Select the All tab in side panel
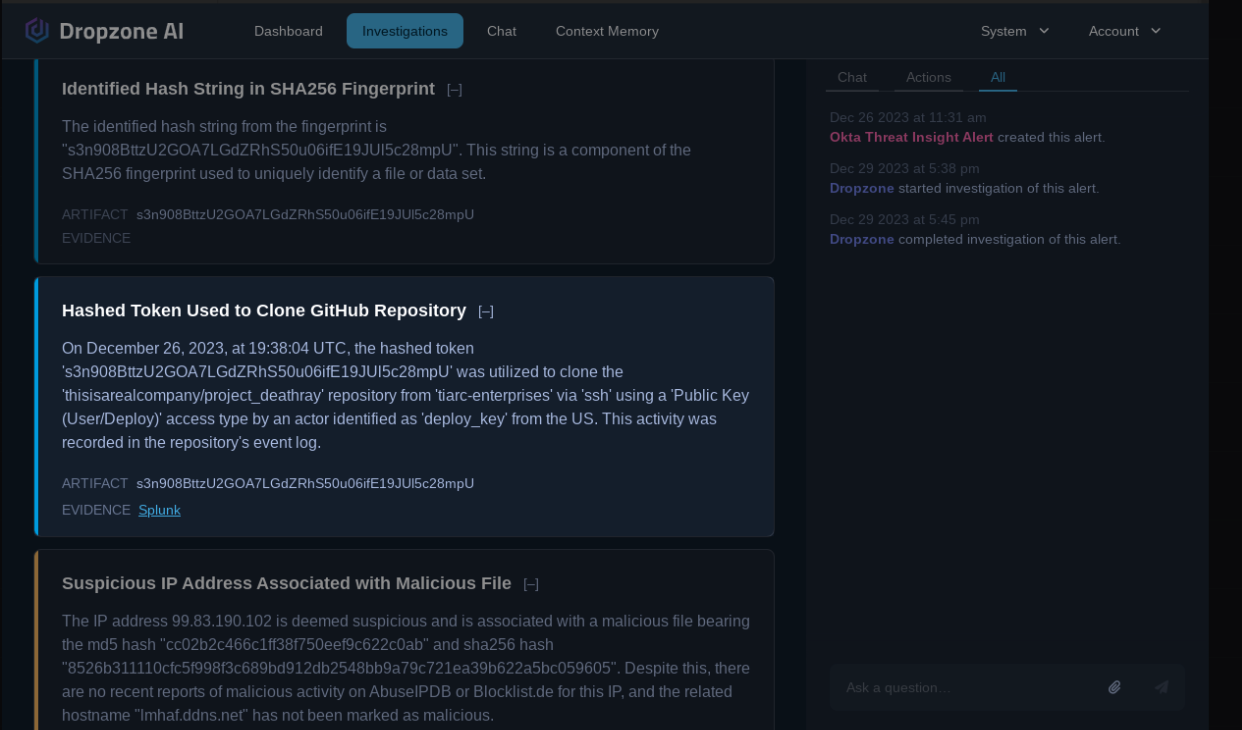Image resolution: width=1242 pixels, height=730 pixels. [998, 77]
